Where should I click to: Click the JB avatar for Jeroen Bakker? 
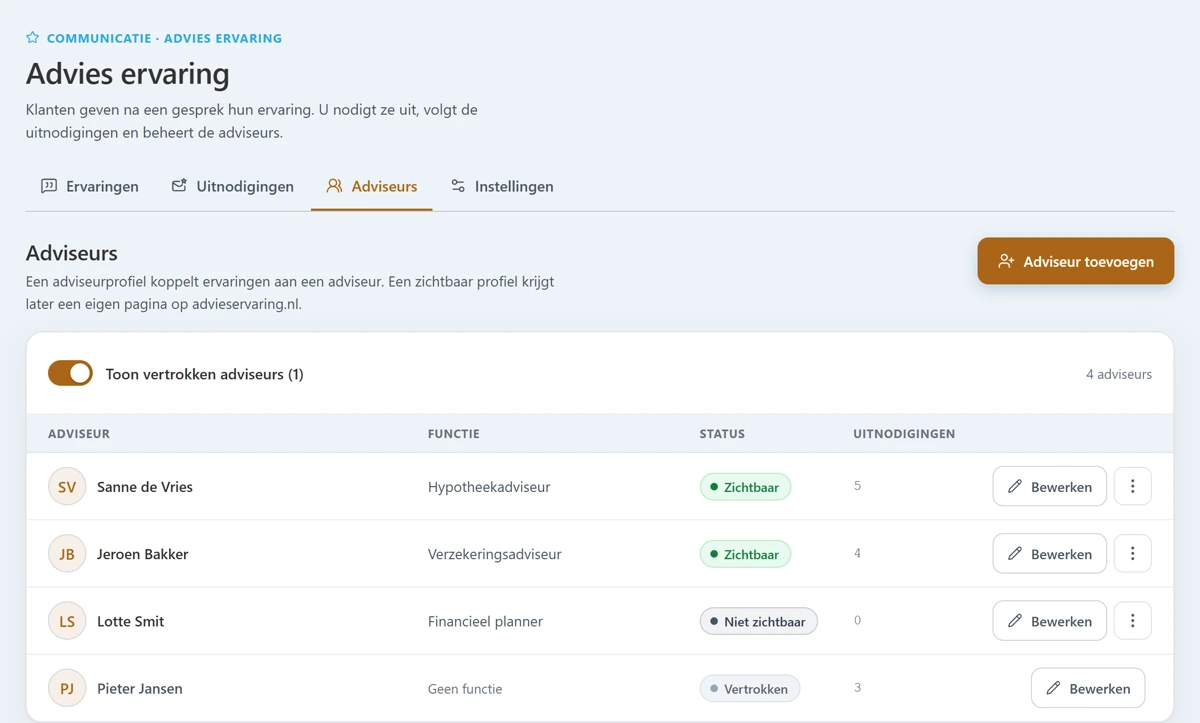pos(67,554)
